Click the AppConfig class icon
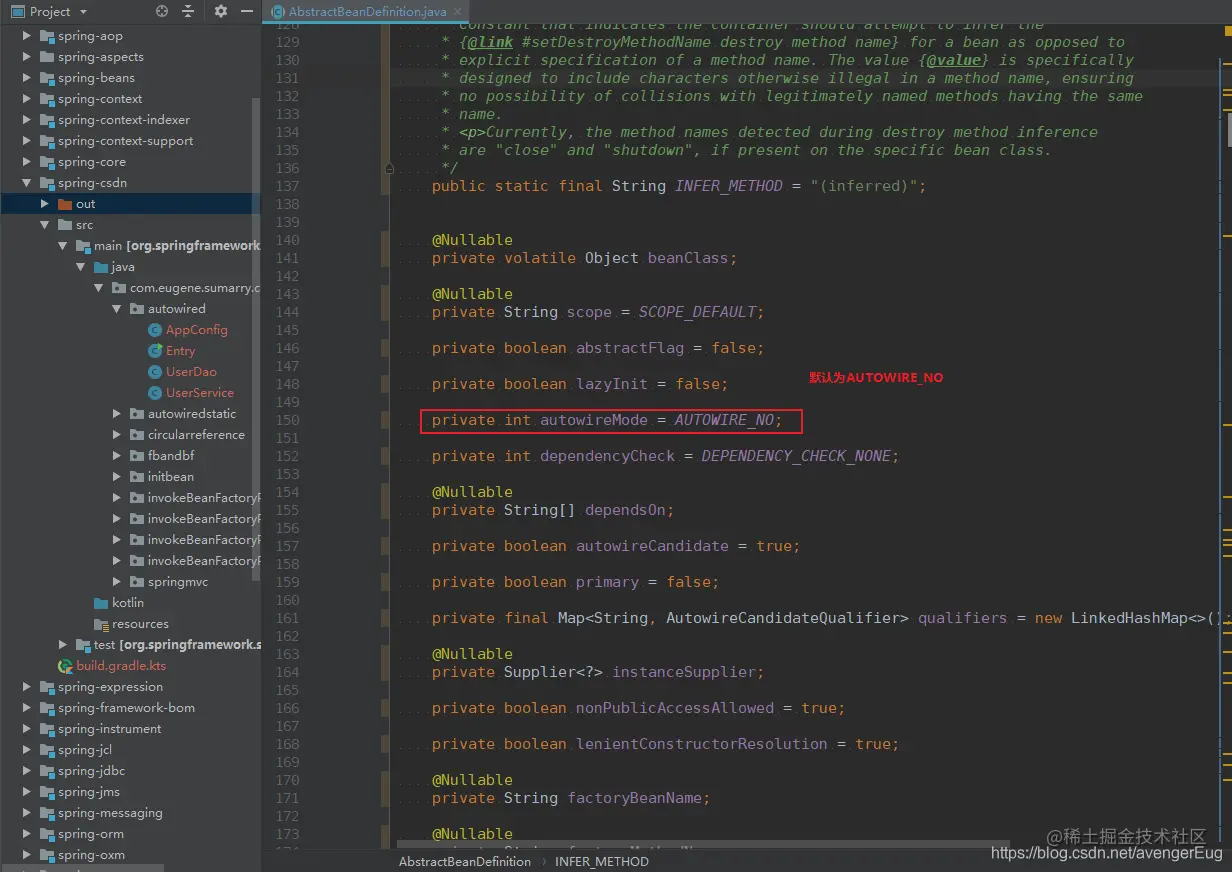The width and height of the screenshot is (1232, 872). 155,330
